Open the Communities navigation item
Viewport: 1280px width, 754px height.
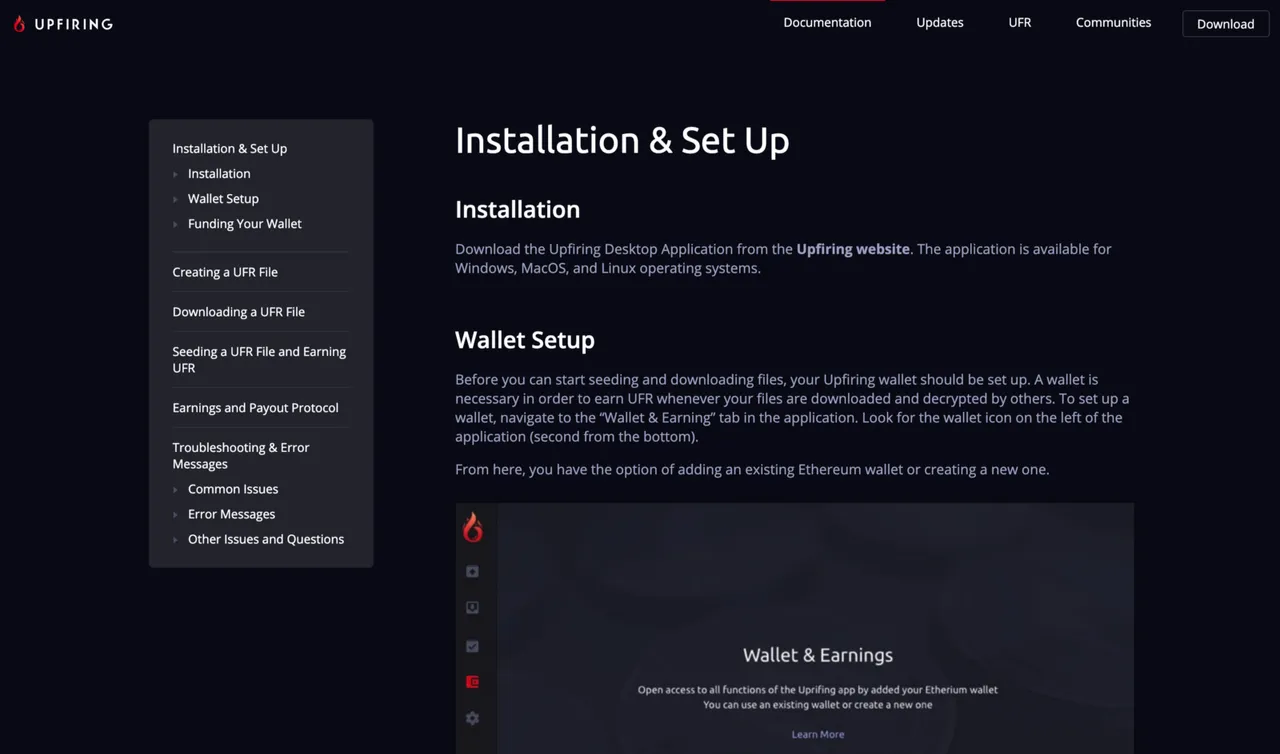coord(1113,22)
